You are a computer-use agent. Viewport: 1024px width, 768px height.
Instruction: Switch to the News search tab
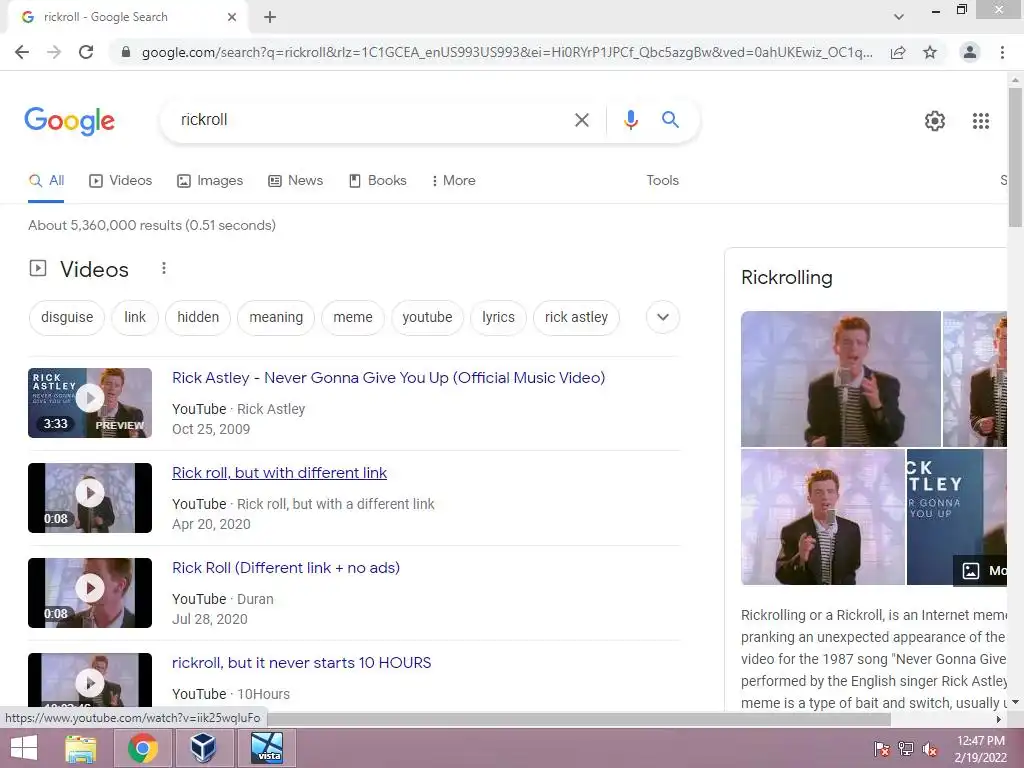point(296,181)
